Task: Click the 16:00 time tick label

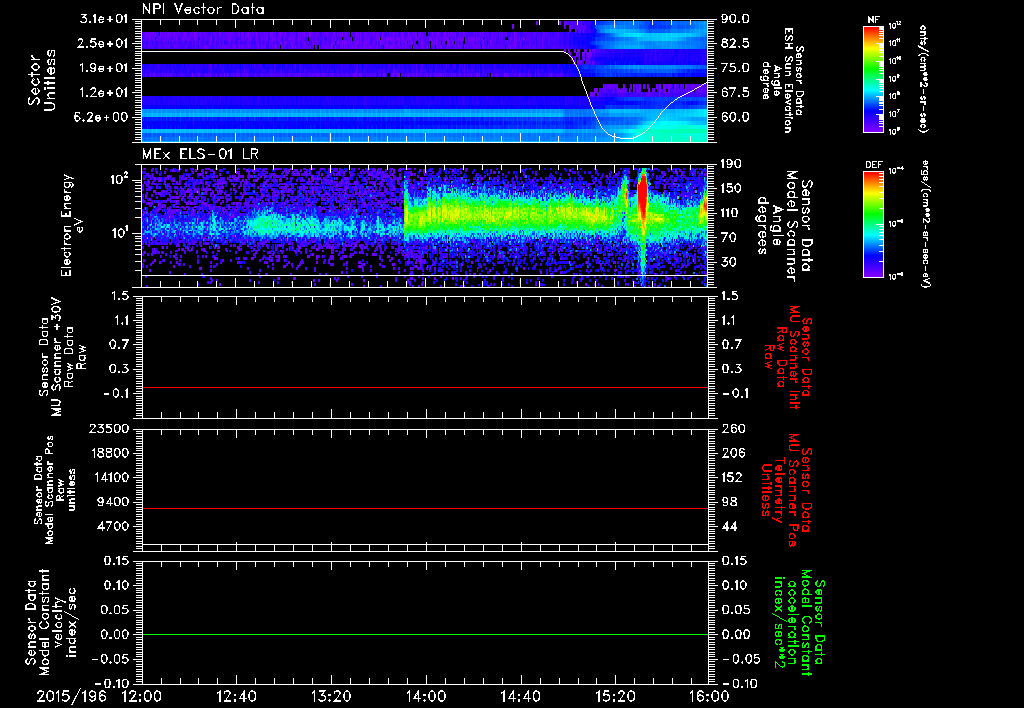Action: tap(709, 696)
